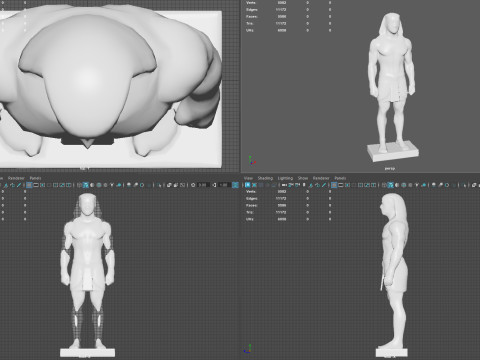Toggle Gate Mask in front view panel
The height and width of the screenshot is (360, 480).
[x=49, y=185]
